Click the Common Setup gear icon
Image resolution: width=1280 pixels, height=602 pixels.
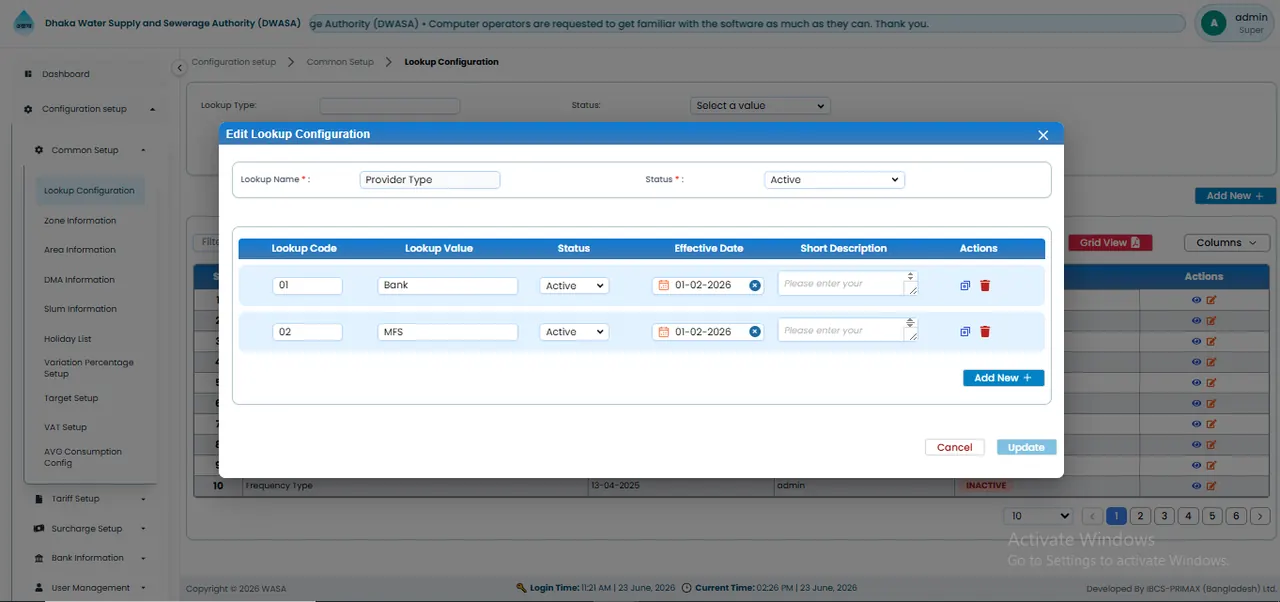39,150
